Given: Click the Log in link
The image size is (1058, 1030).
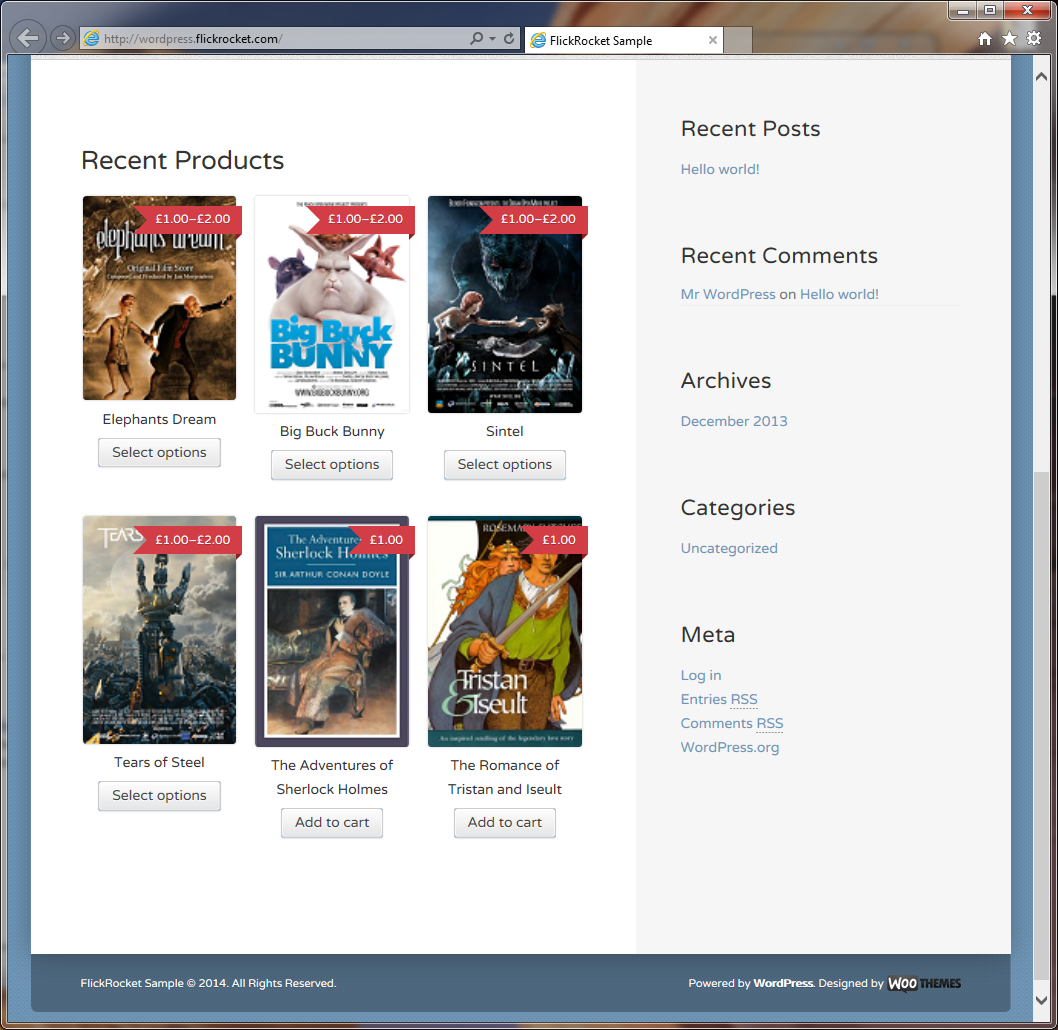Looking at the screenshot, I should point(700,675).
